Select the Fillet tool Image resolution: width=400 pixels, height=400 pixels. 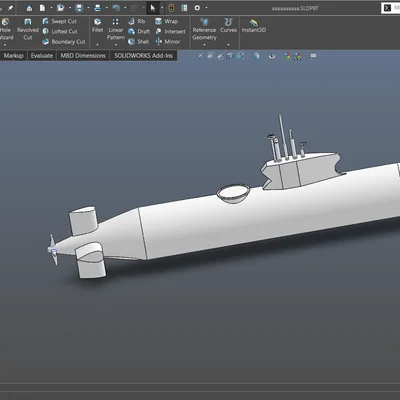click(x=97, y=25)
